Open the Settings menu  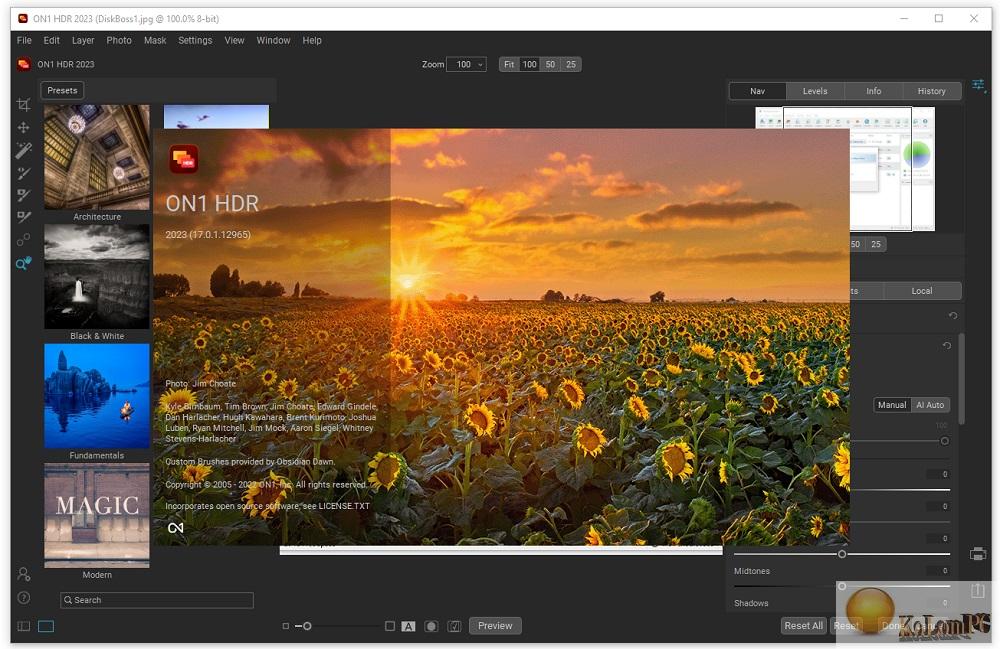(x=195, y=40)
